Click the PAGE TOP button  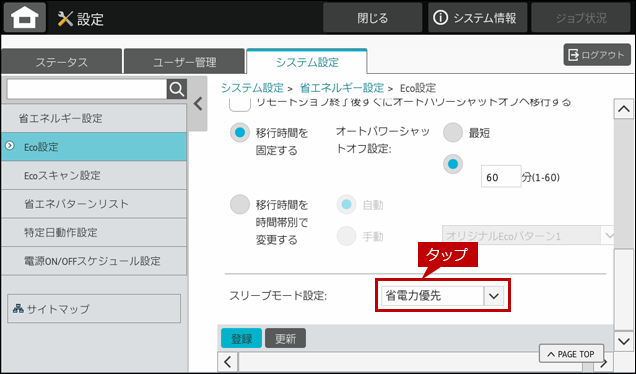(571, 354)
